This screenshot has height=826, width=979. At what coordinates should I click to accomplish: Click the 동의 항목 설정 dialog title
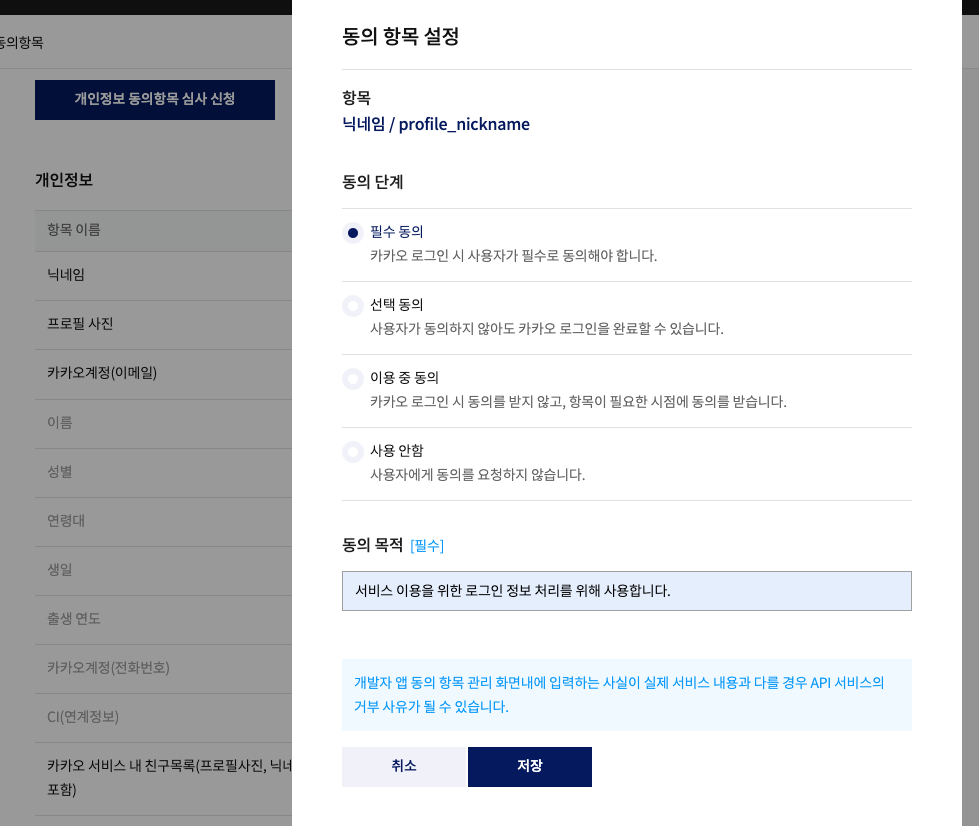click(x=400, y=36)
